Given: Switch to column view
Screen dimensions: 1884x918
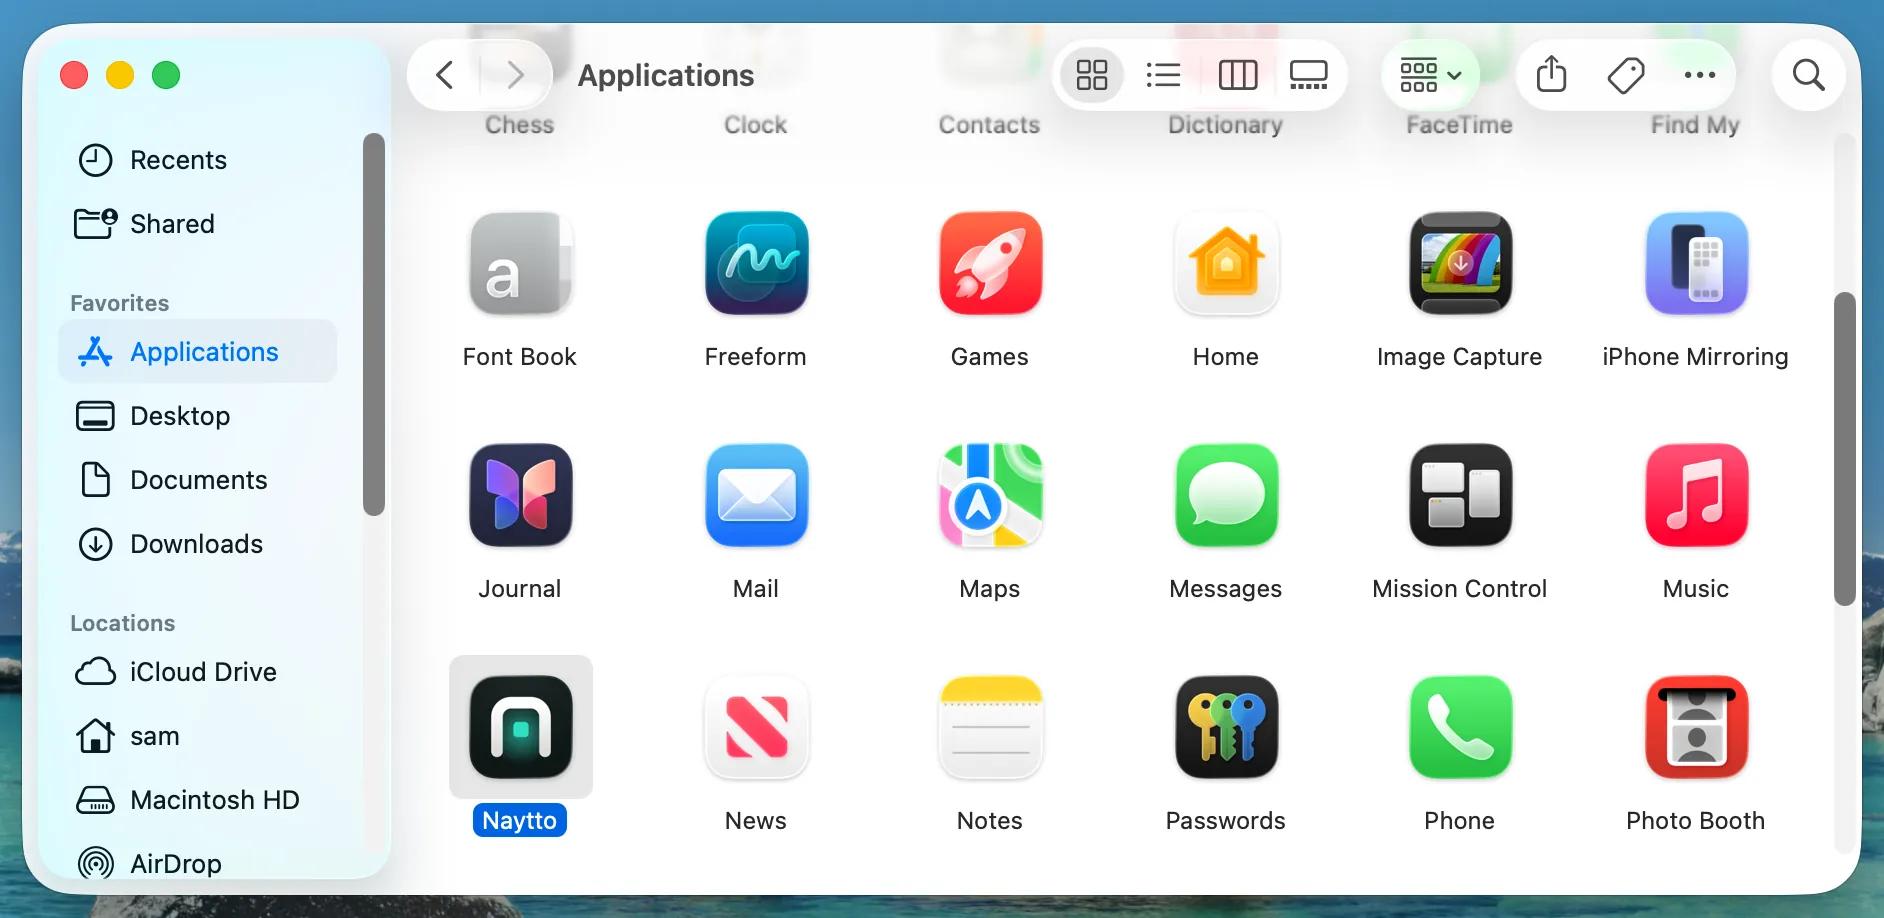Looking at the screenshot, I should coord(1237,75).
